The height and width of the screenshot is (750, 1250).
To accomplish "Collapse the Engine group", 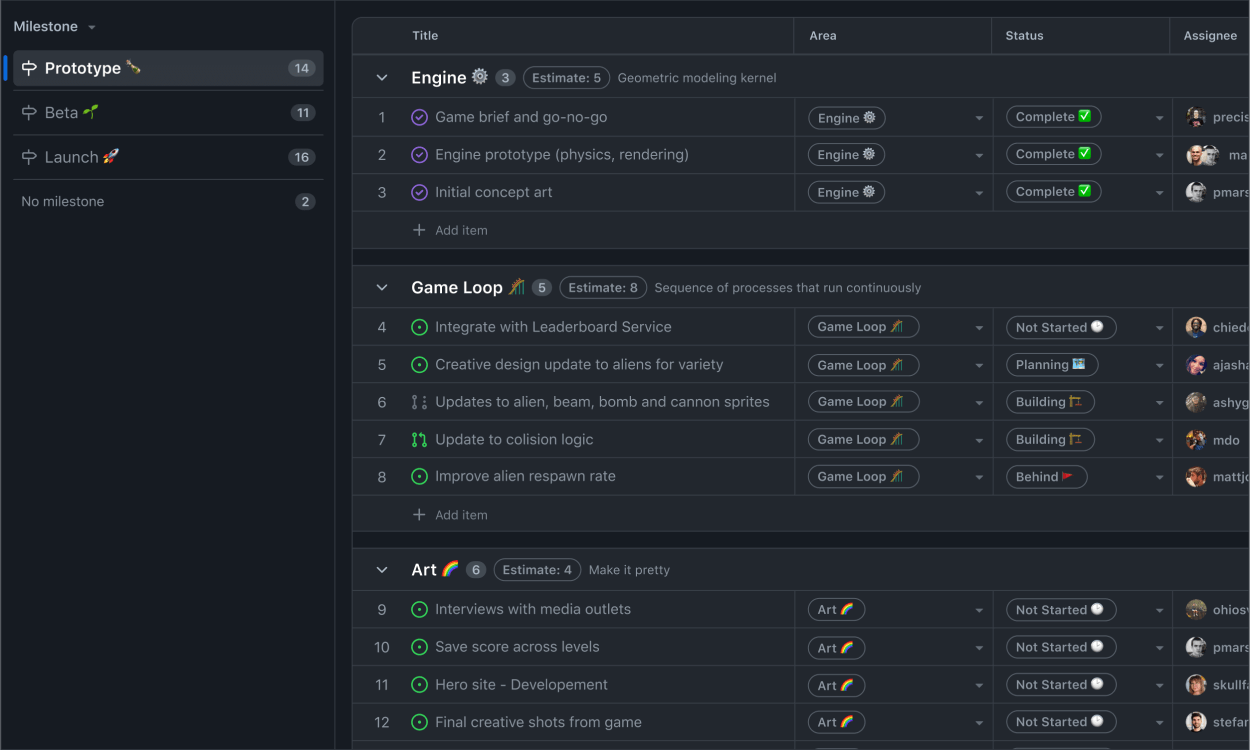I will click(381, 77).
